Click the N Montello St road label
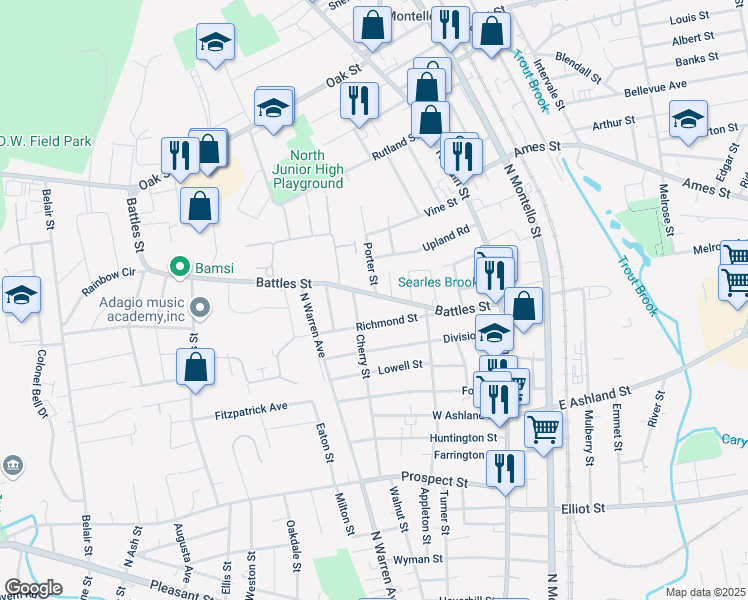Viewport: 748px width, 600px height. (523, 201)
